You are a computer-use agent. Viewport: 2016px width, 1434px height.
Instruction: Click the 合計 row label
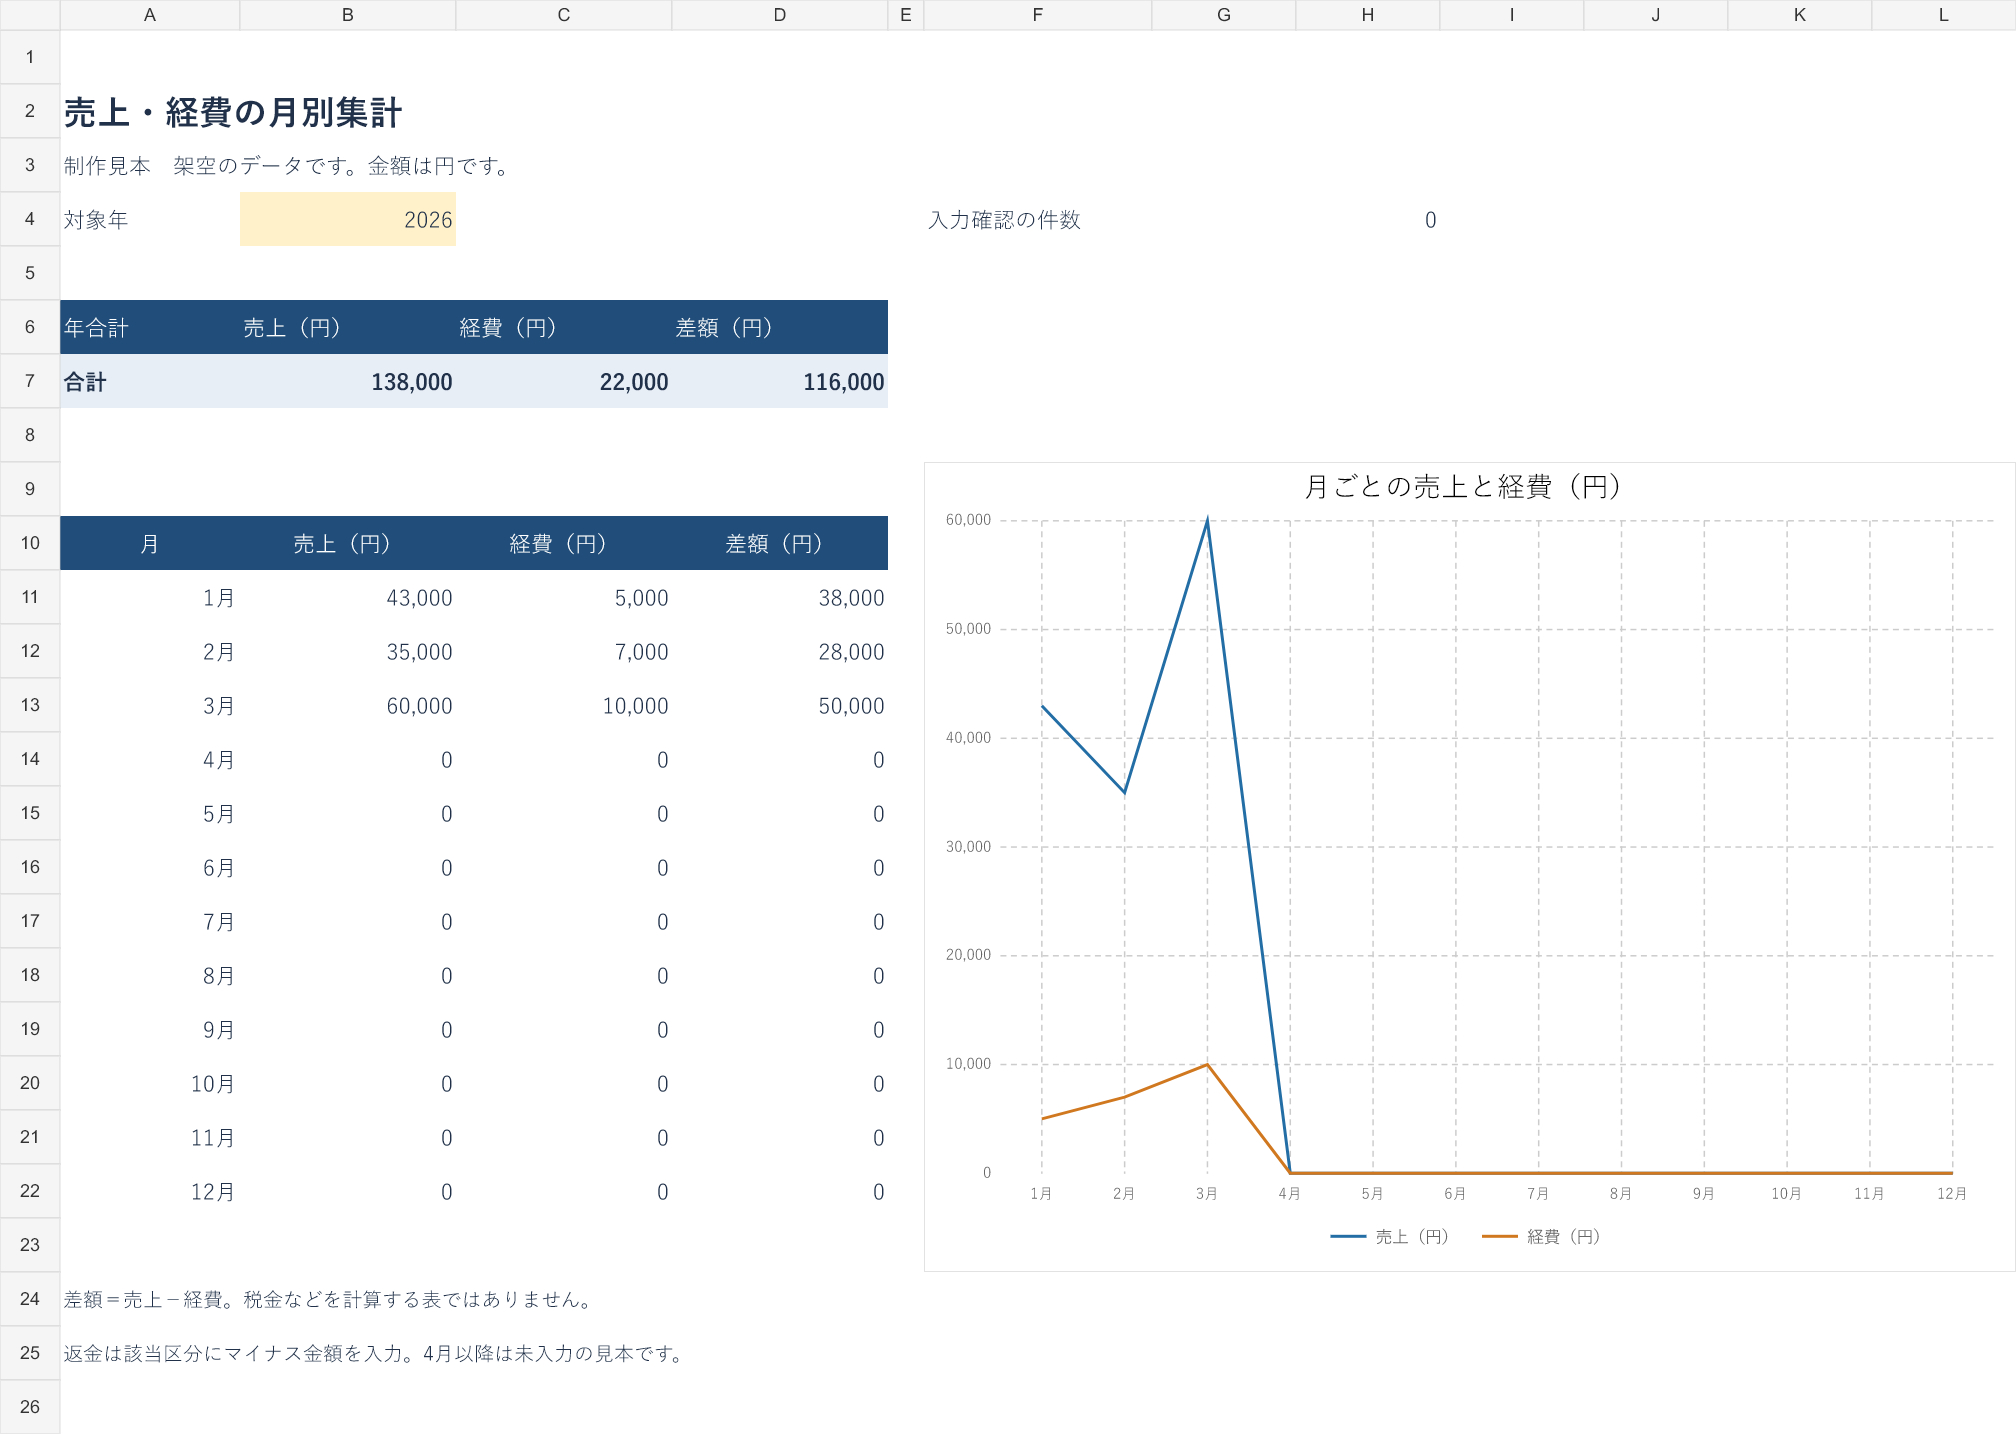[150, 381]
